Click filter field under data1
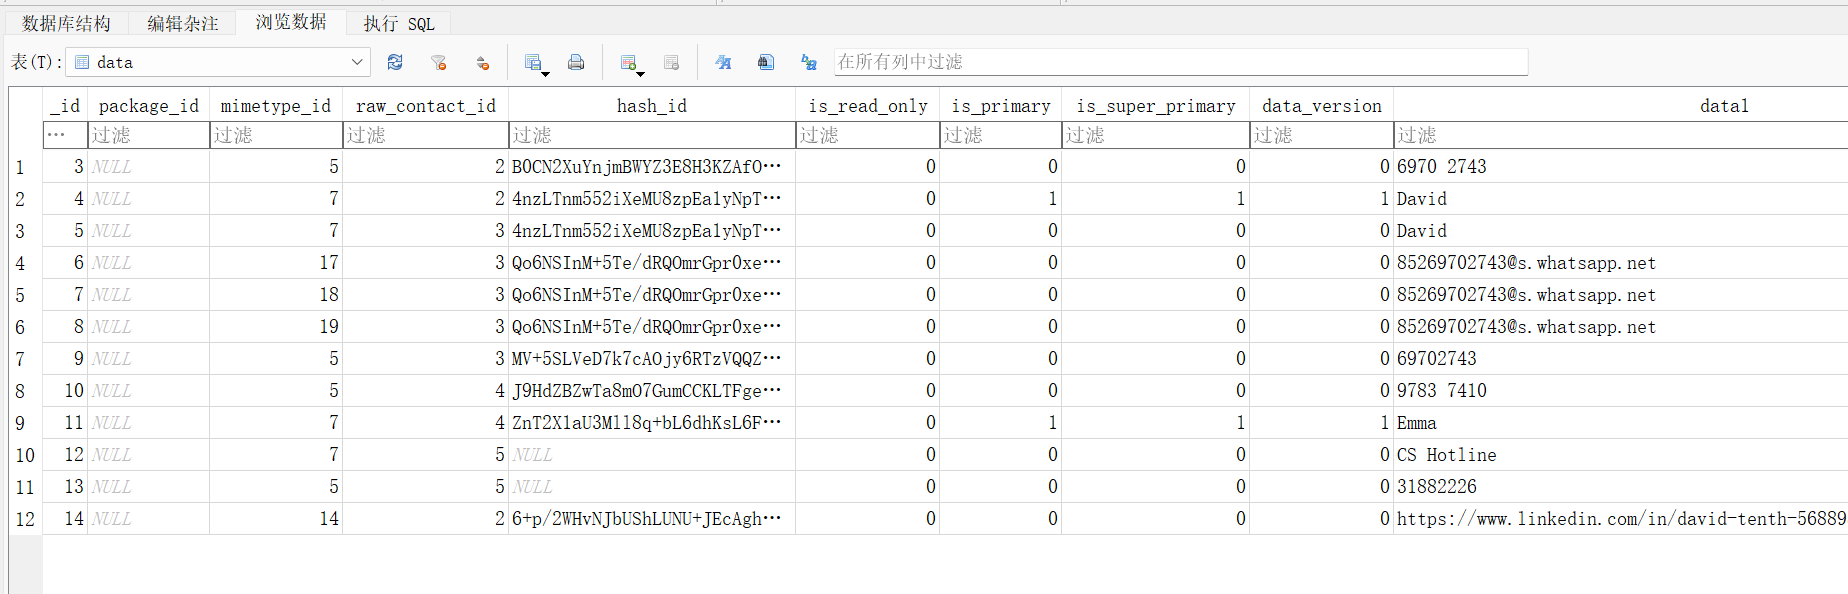Viewport: 1848px width, 594px height. coord(1621,135)
